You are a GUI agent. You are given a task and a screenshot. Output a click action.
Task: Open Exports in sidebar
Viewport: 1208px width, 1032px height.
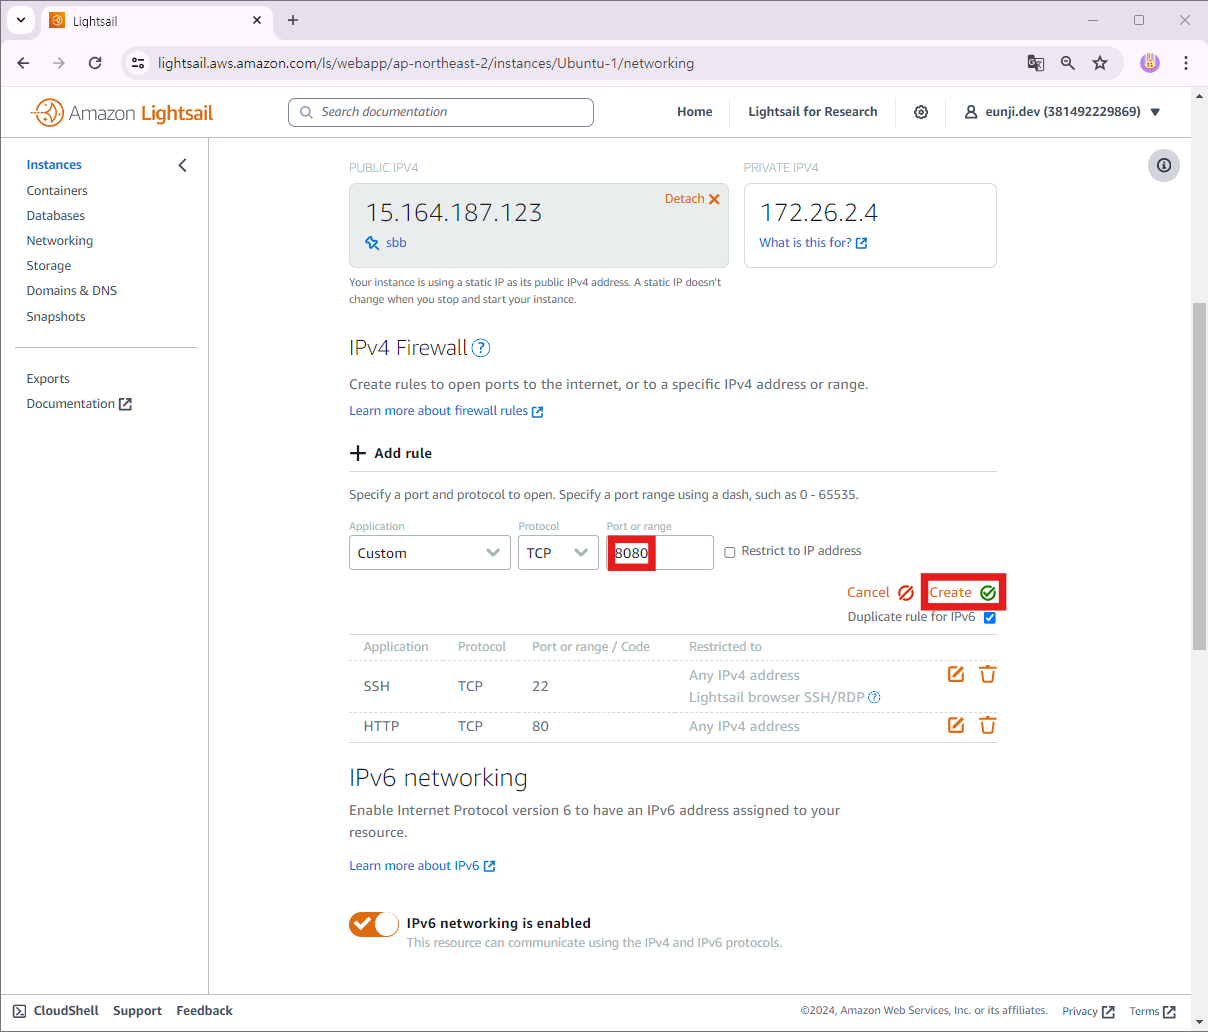pyautogui.click(x=48, y=379)
